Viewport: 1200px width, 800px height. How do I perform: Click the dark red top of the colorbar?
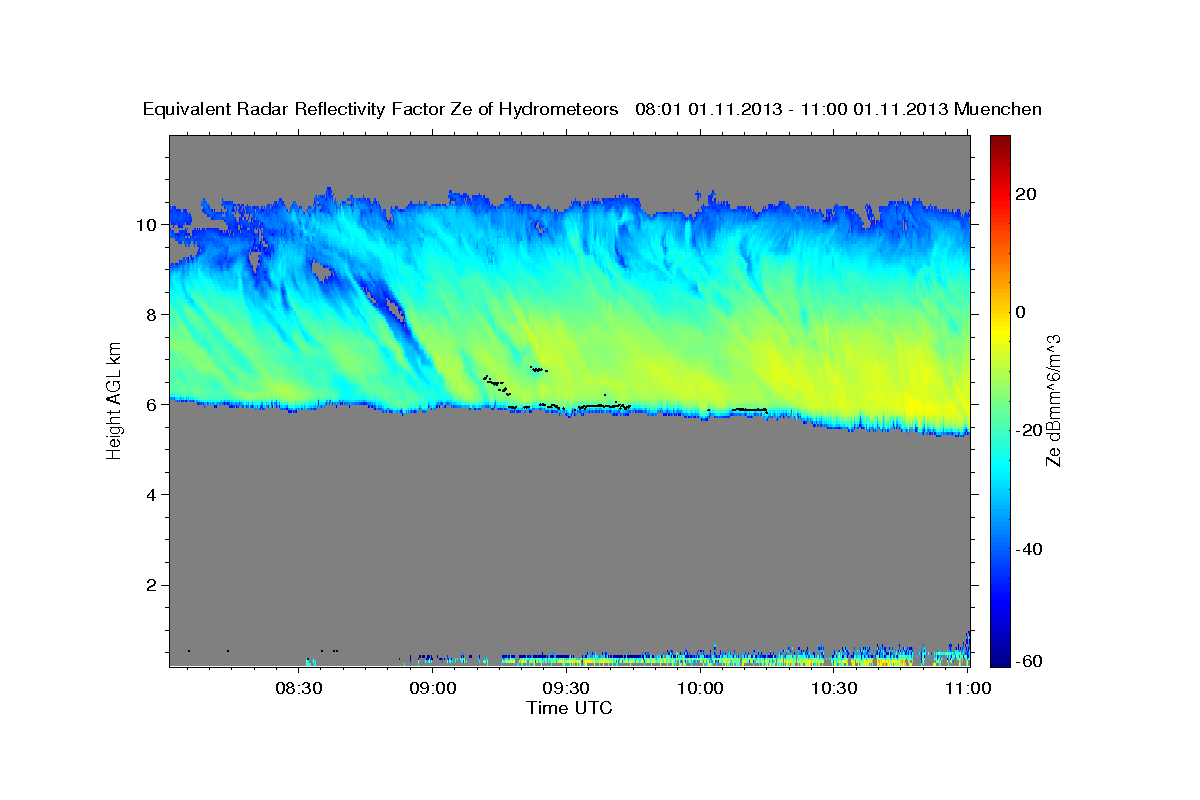pos(999,141)
